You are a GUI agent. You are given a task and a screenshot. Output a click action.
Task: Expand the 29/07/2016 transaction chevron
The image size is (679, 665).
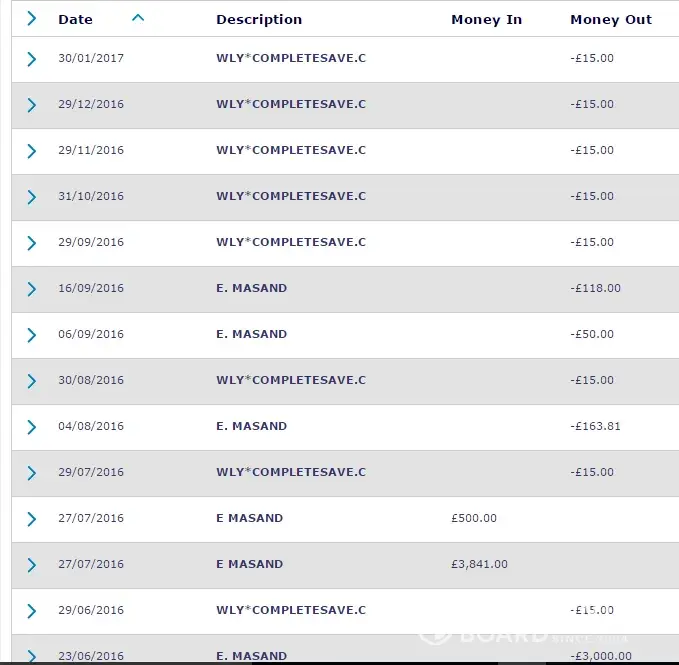pos(32,473)
